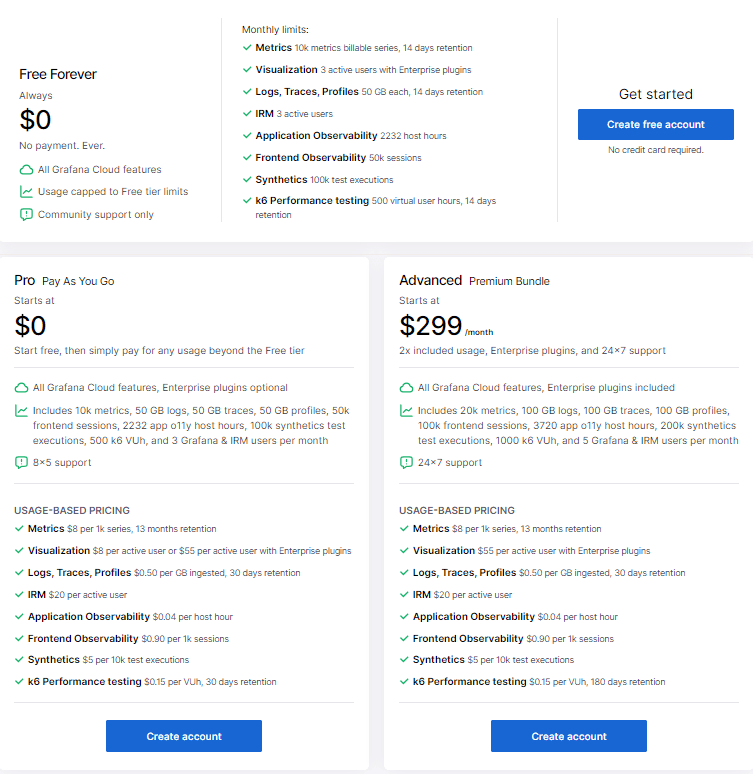Select the Pro Pay As You Go heading
Image resolution: width=753 pixels, height=774 pixels.
coord(64,281)
